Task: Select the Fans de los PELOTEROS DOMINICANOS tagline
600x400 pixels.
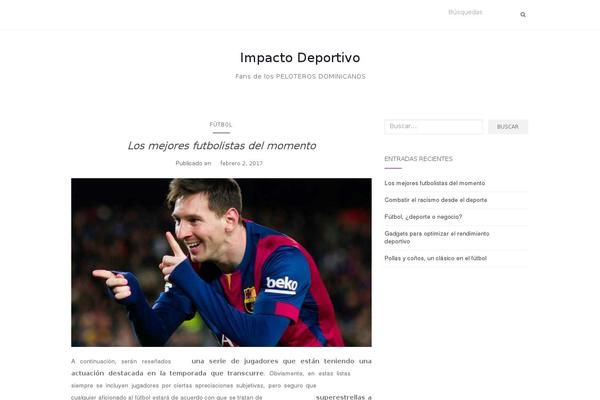Action: click(x=300, y=77)
